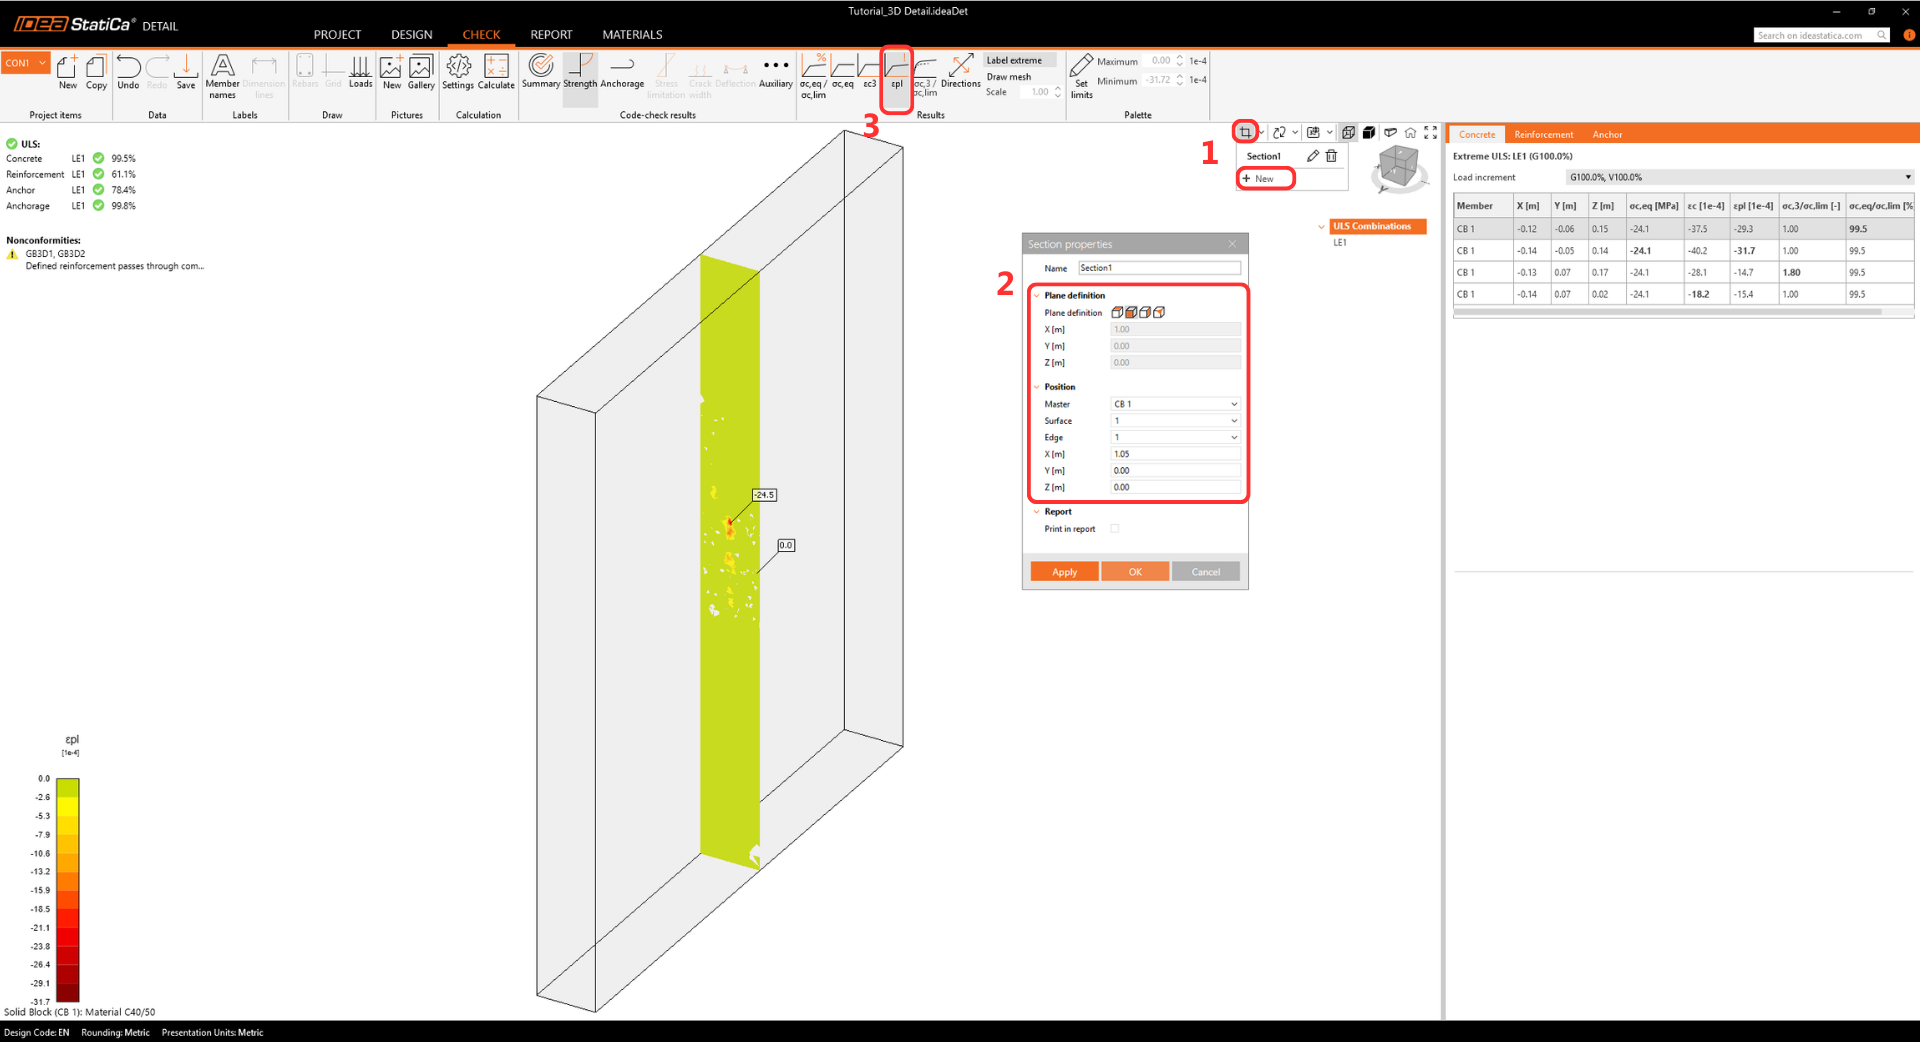Open the Gallery pictures icon
Image resolution: width=1920 pixels, height=1042 pixels.
[x=421, y=72]
